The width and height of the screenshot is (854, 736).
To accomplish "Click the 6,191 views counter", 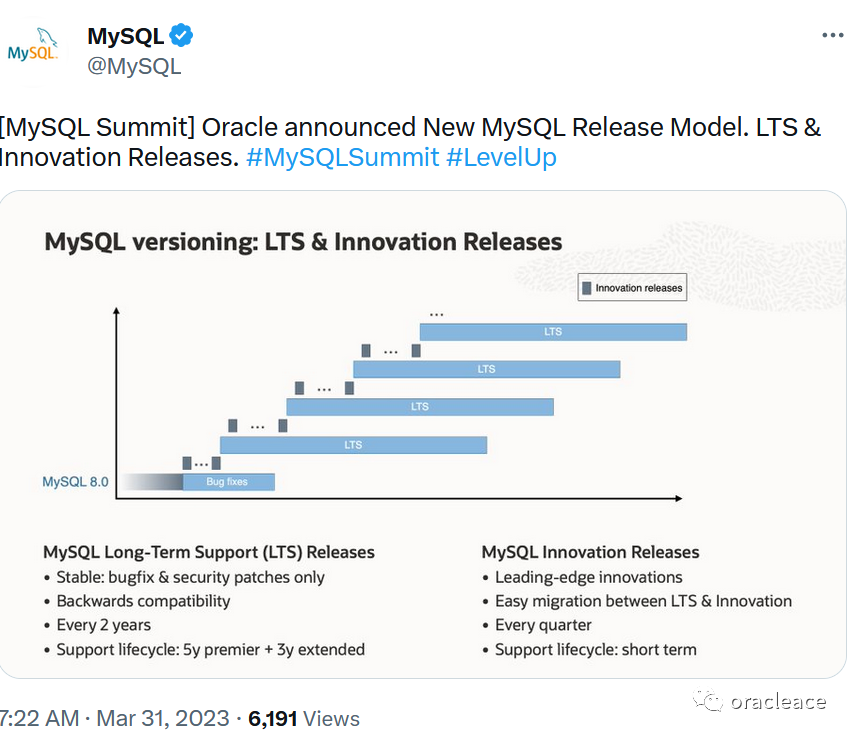I will pyautogui.click(x=272, y=718).
